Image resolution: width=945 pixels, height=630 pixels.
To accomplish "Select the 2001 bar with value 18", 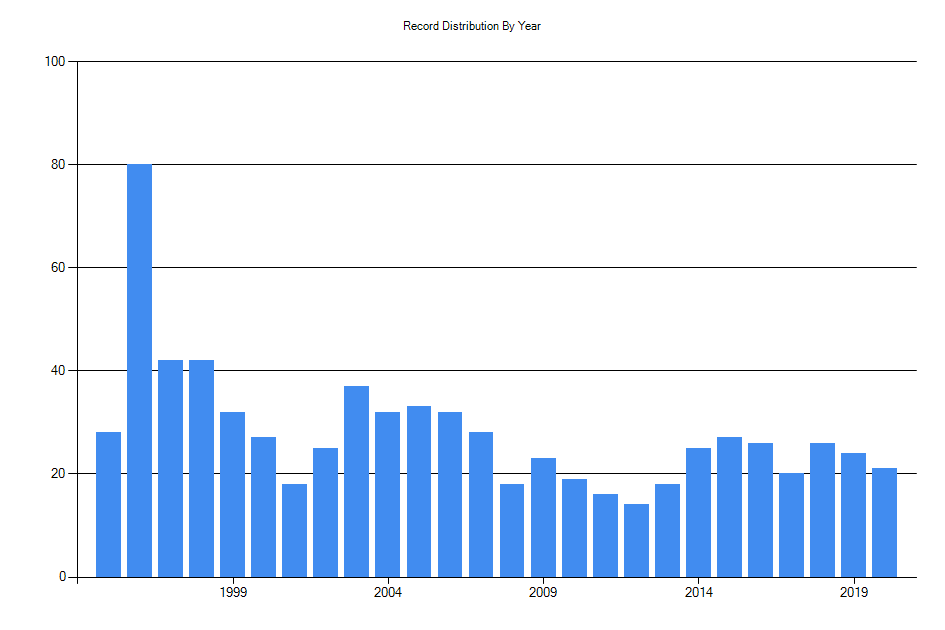I will point(295,531).
